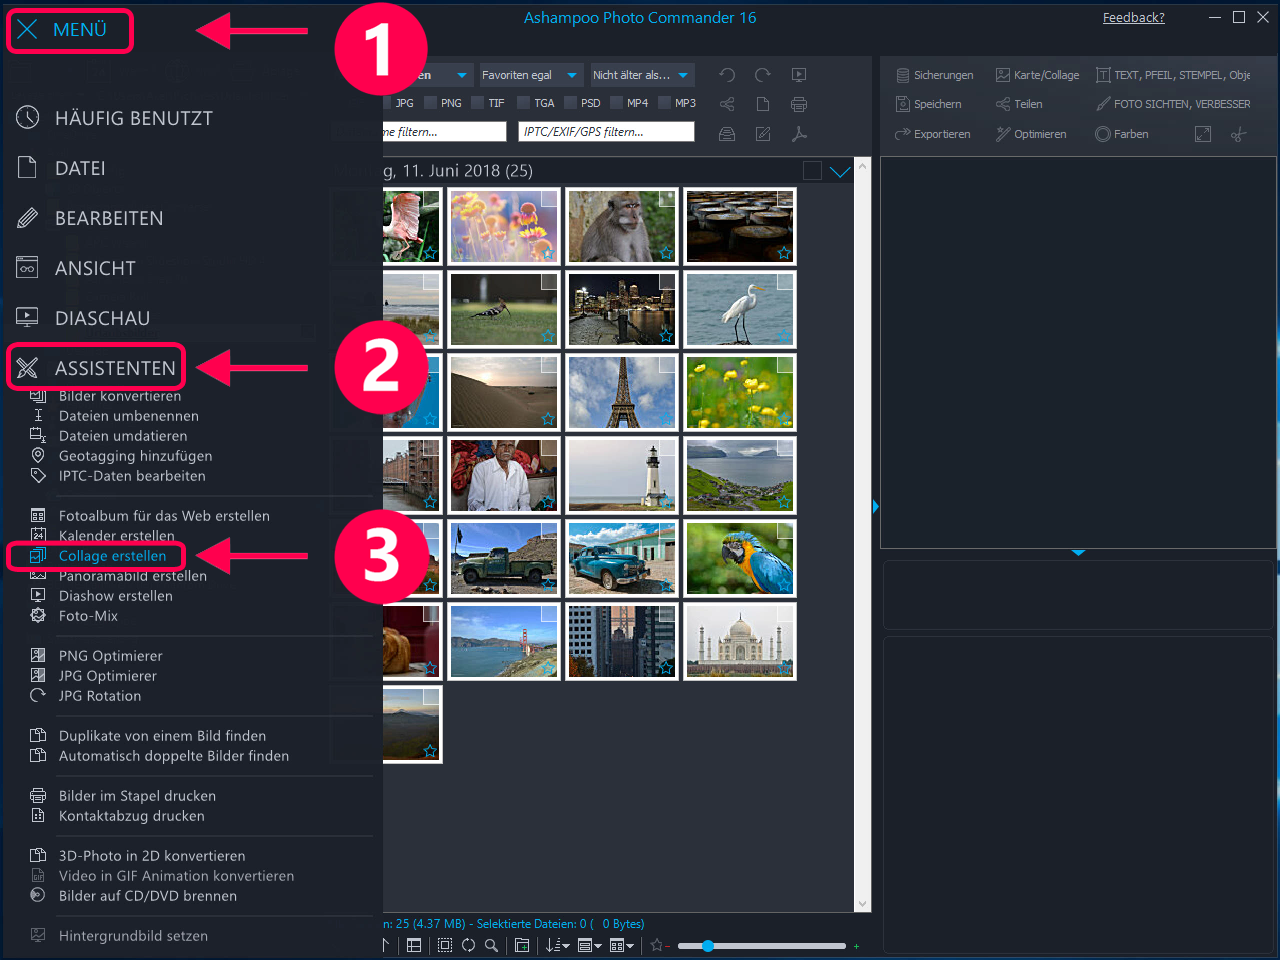
Task: Click the archive drawer icon
Action: tap(727, 134)
